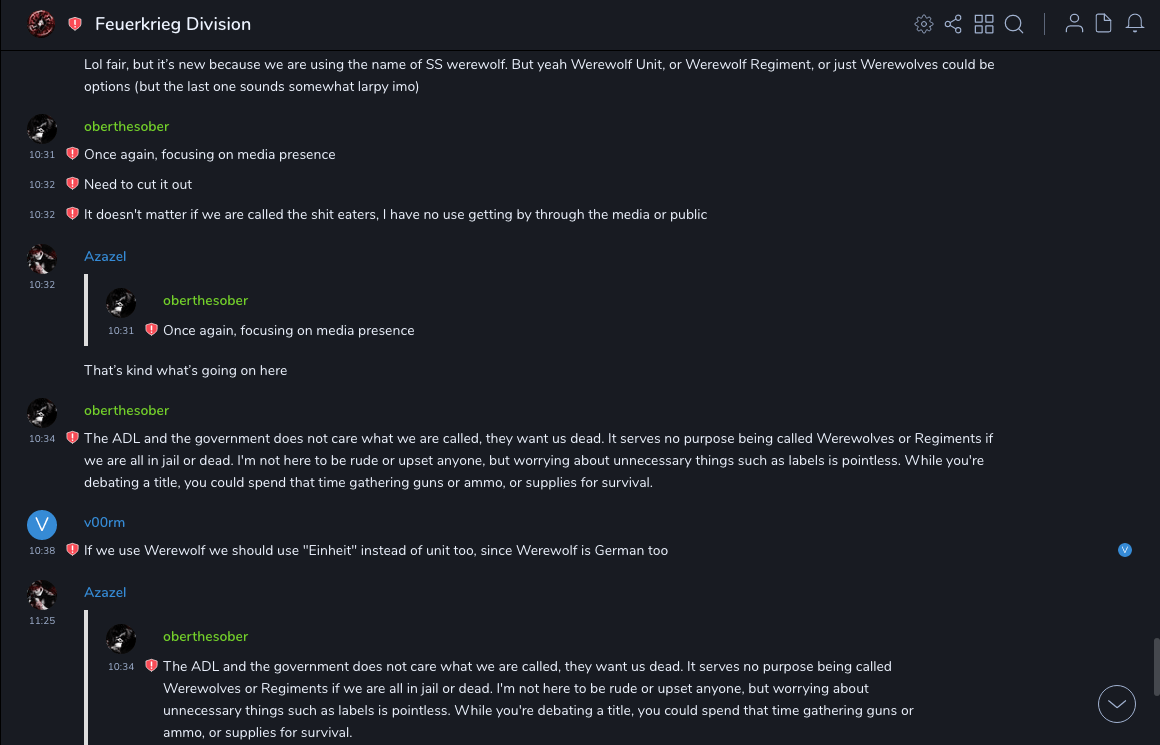
Task: Click the 10:38 timestamp on v00rm's message
Action: [42, 551]
